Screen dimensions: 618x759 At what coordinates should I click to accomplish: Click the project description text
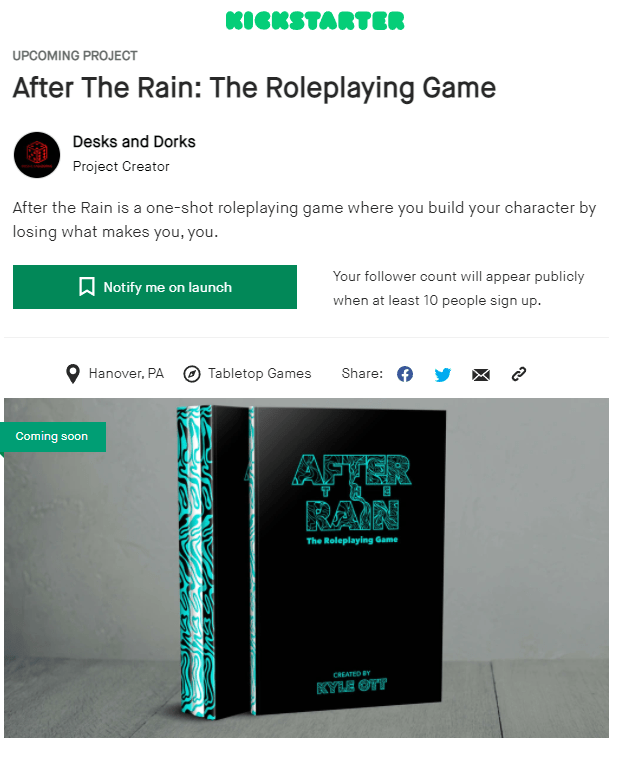(304, 220)
